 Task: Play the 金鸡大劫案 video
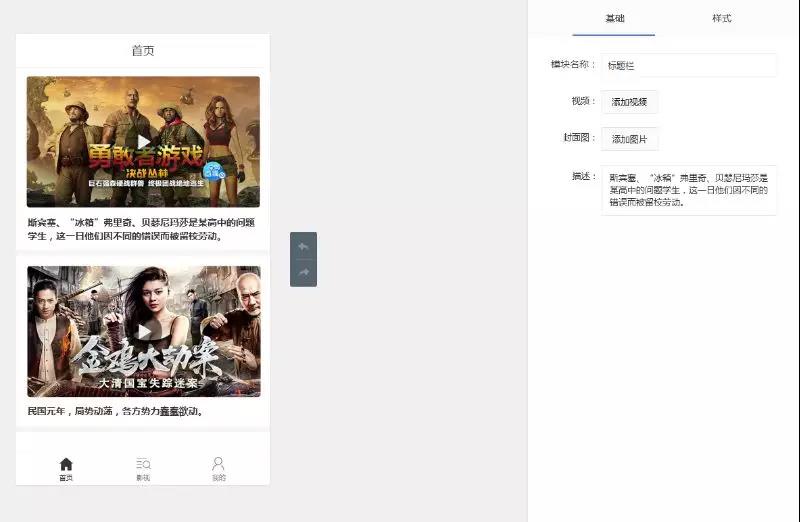point(144,332)
